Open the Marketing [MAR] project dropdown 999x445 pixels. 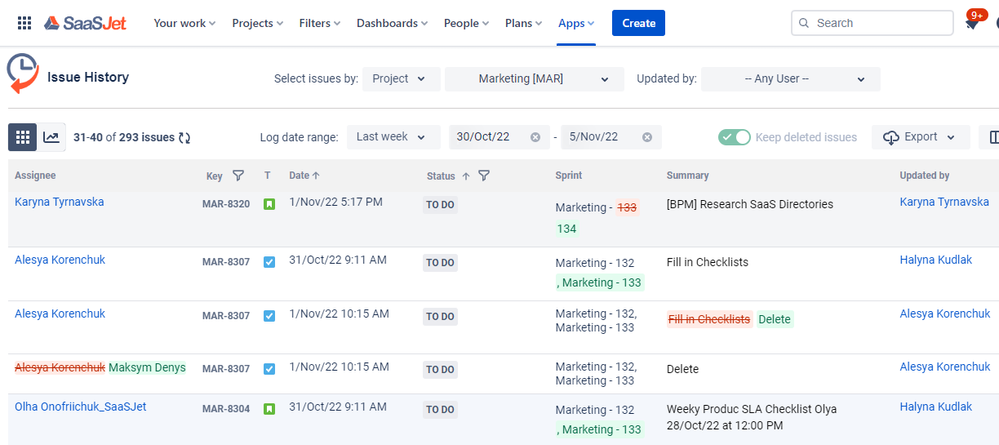click(x=535, y=79)
